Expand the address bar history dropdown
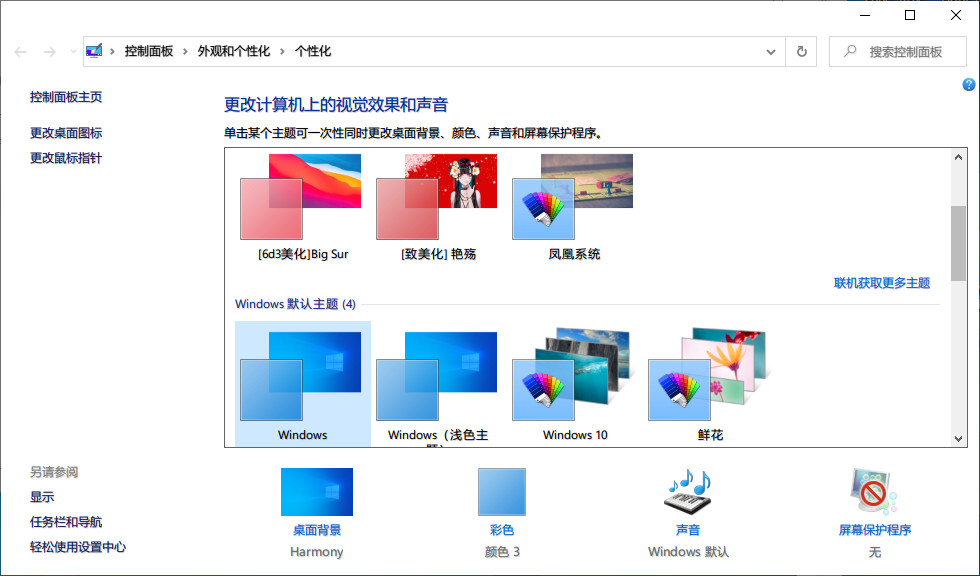Image resolution: width=980 pixels, height=576 pixels. click(x=771, y=52)
